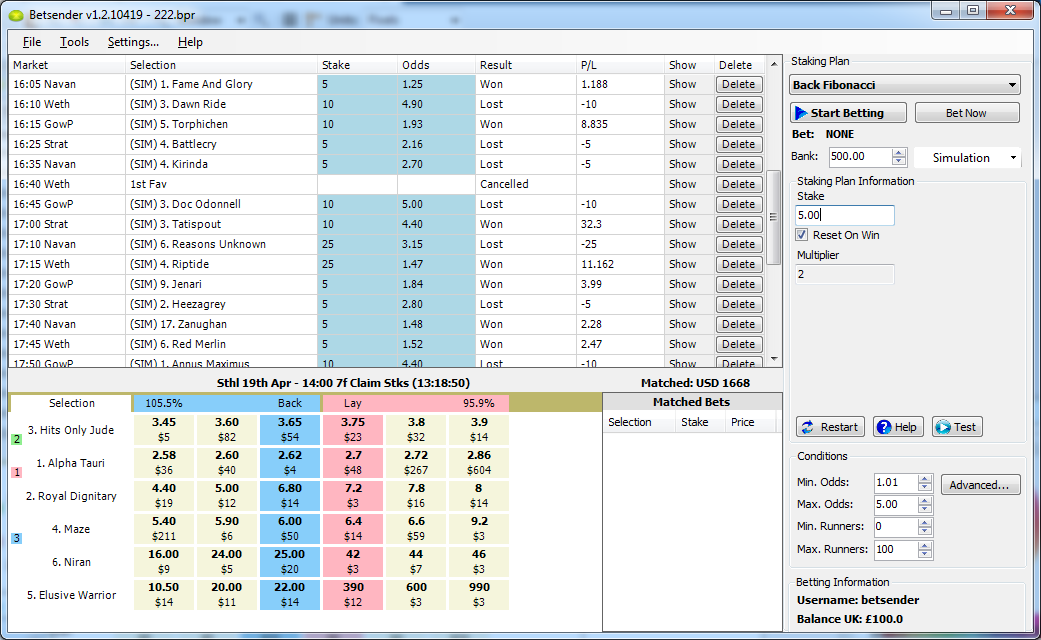The height and width of the screenshot is (640, 1041).
Task: Open the Advanced... conditions button
Action: click(980, 485)
